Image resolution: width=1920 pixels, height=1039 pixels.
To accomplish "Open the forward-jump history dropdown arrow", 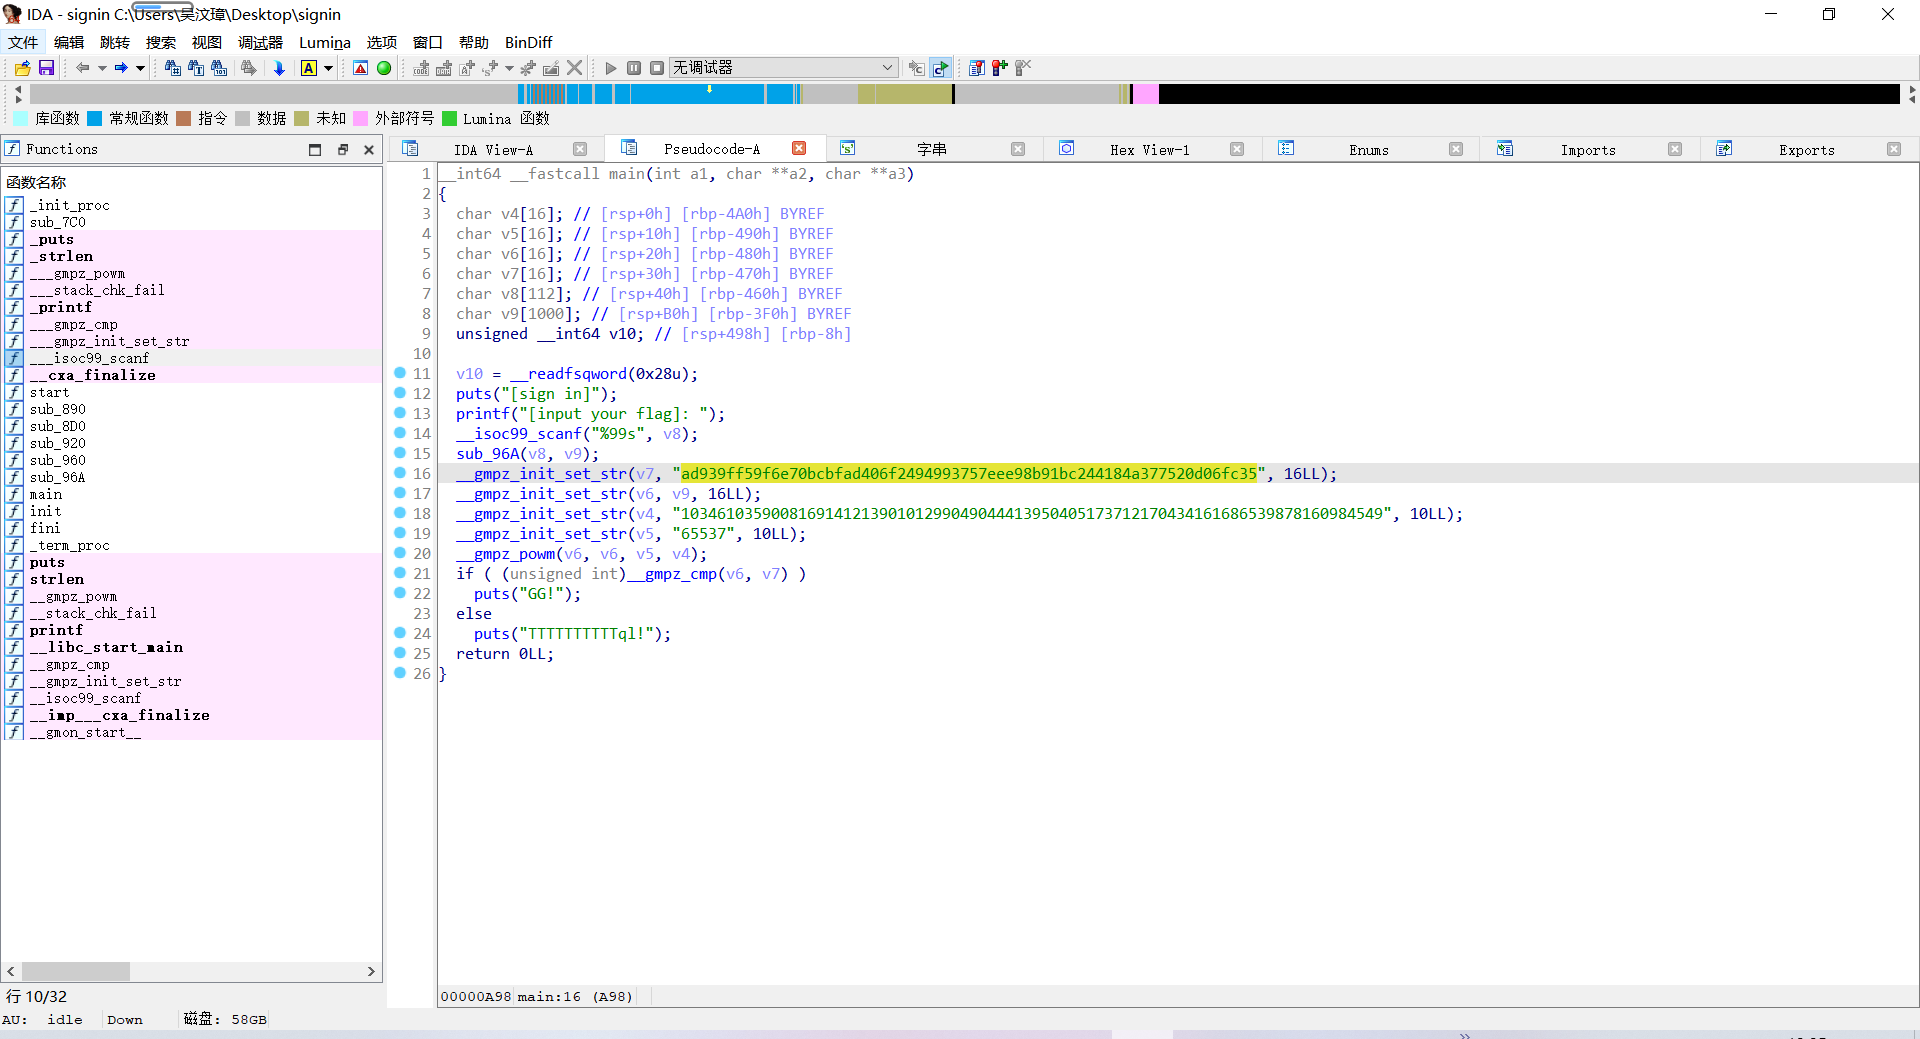I will tap(140, 68).
